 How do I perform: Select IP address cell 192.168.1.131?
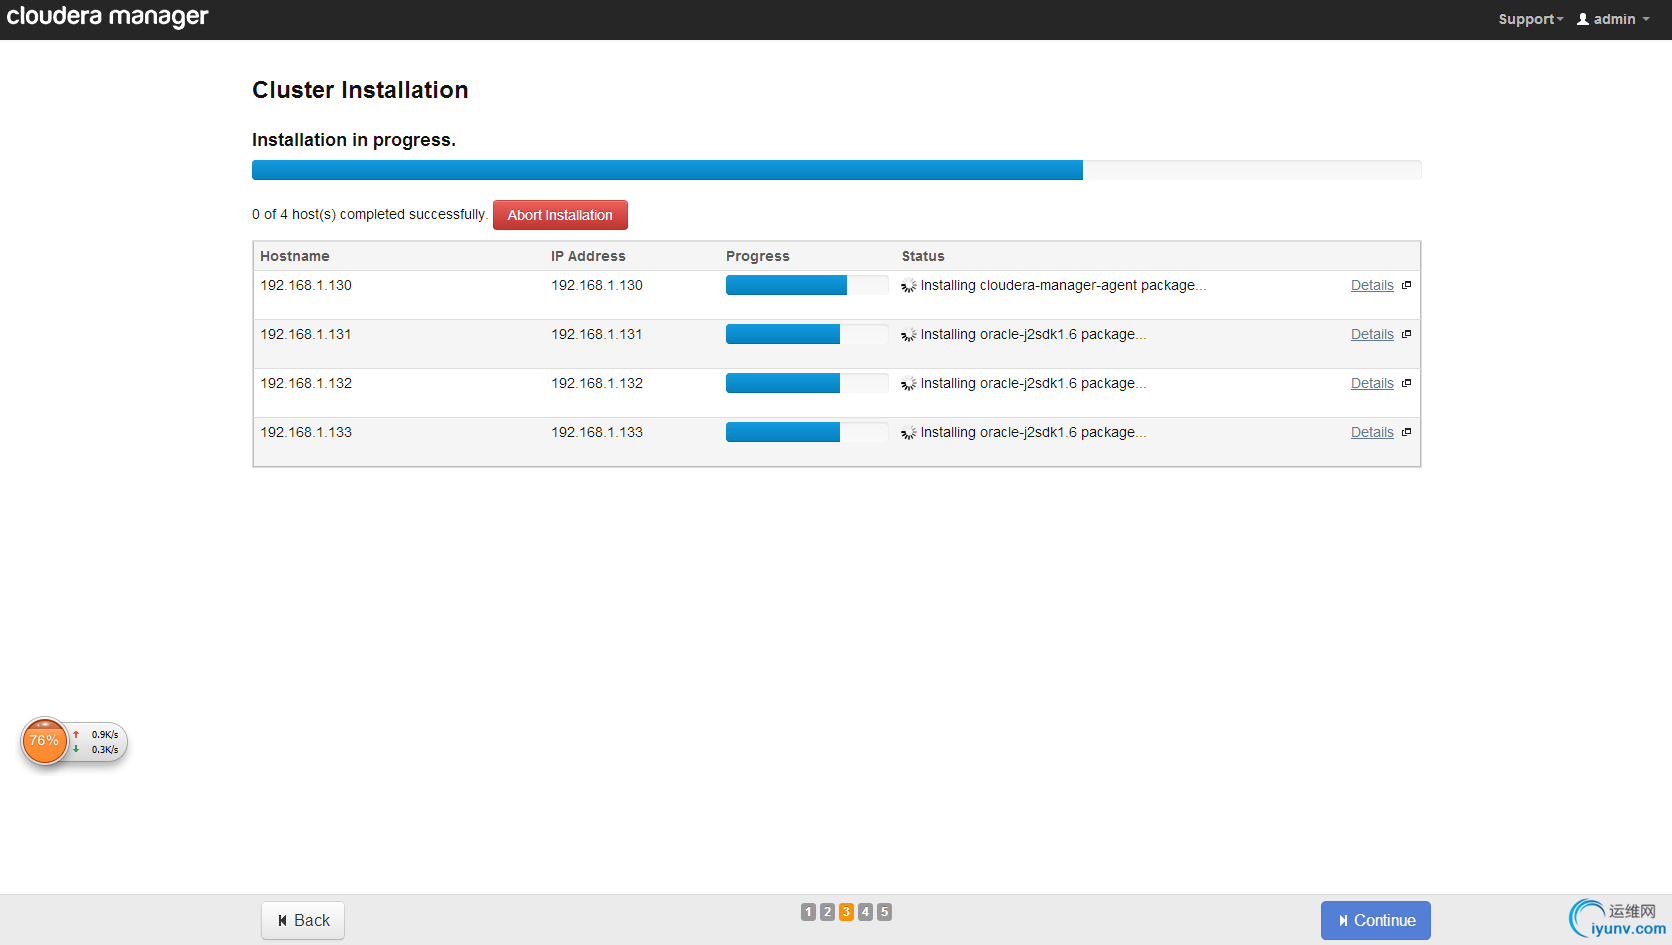pos(597,334)
